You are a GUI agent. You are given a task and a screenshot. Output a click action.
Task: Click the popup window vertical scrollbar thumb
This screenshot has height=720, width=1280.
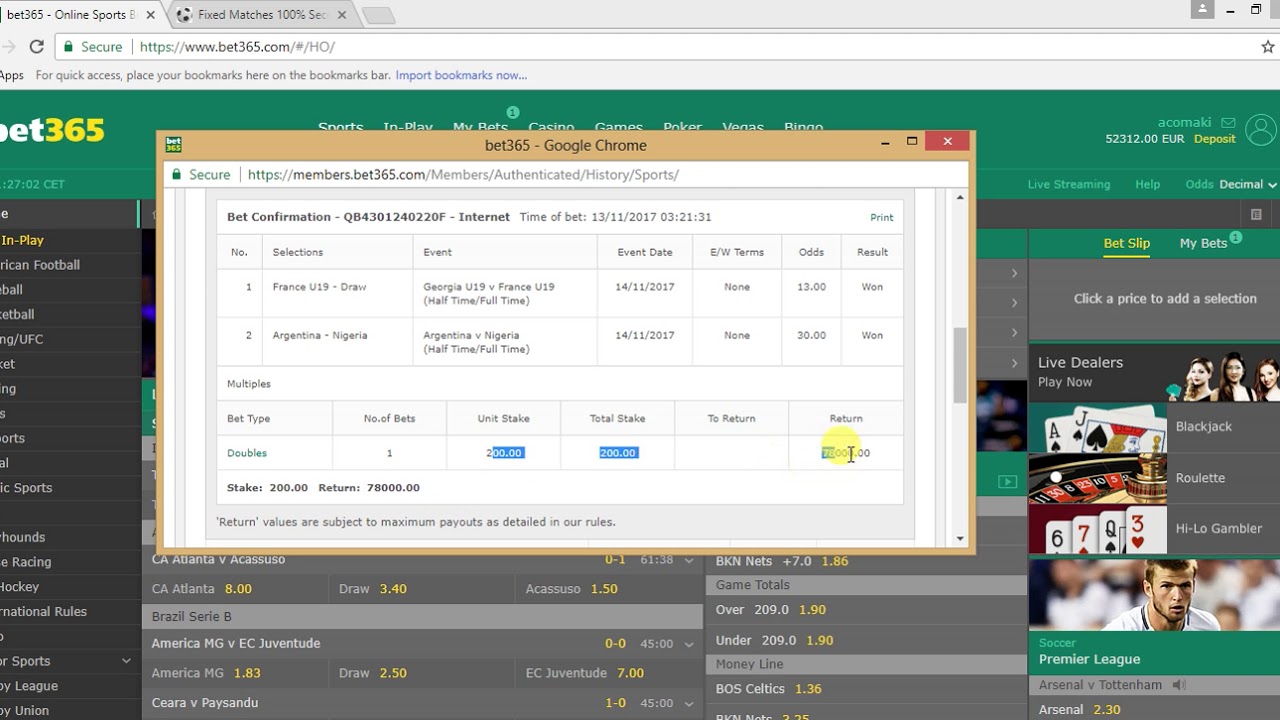click(x=960, y=364)
